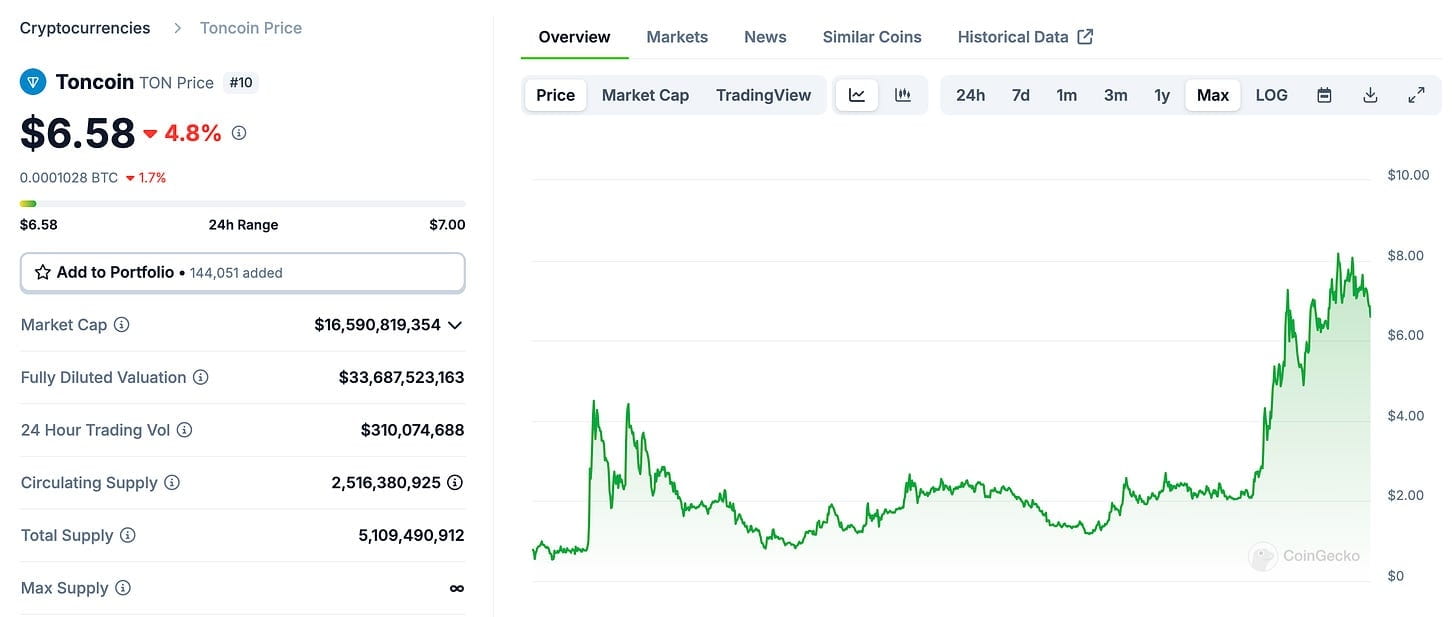
Task: Click the 24h Range price bar
Action: (x=242, y=204)
